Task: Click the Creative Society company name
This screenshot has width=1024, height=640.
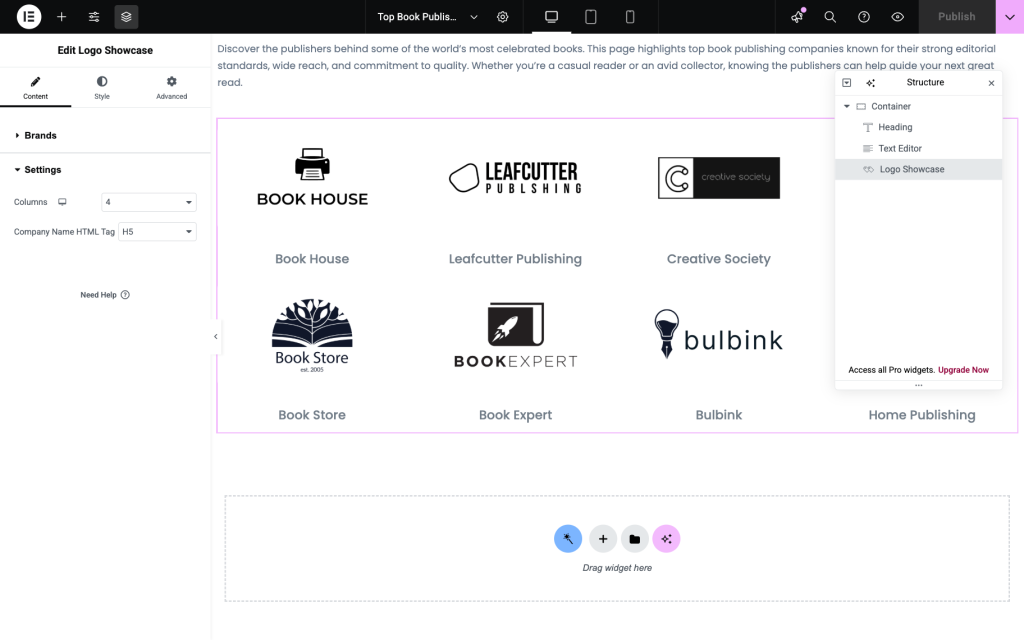Action: 718,259
